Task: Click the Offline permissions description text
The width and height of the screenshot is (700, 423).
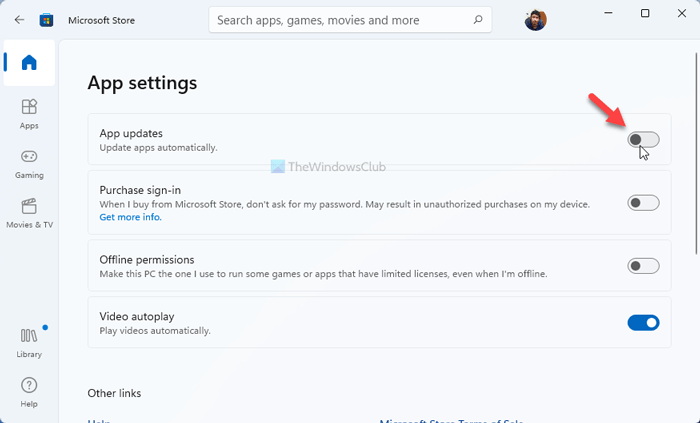Action: [x=323, y=274]
